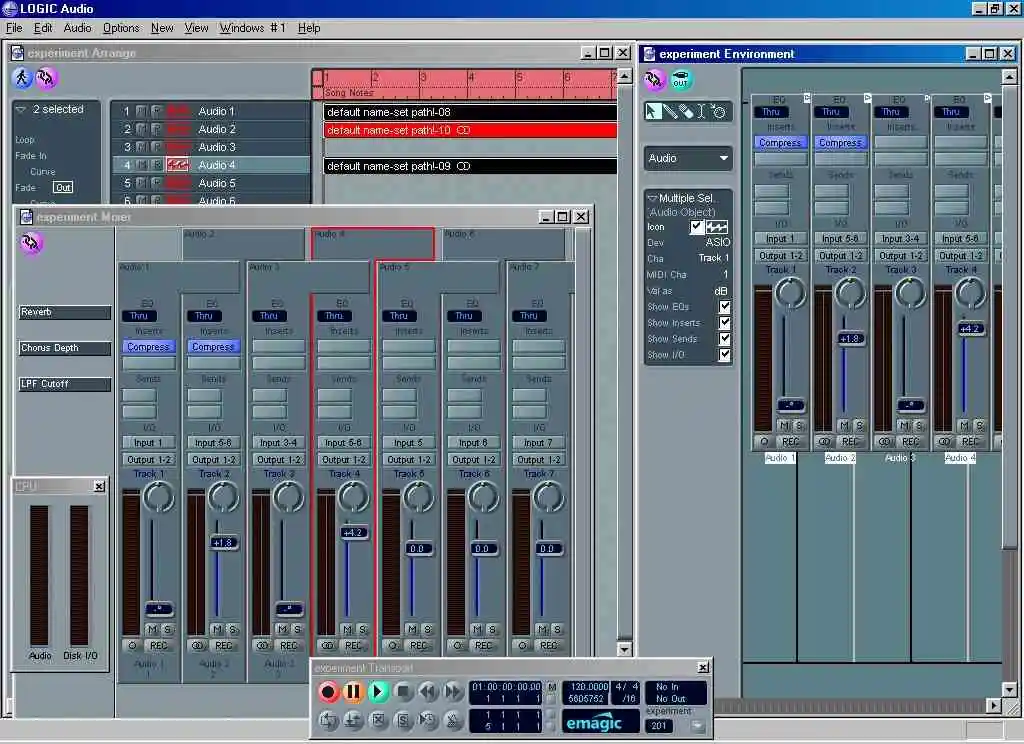Click the +4.2 volume fader on Mixer Track 4
The image size is (1024, 744).
(353, 532)
